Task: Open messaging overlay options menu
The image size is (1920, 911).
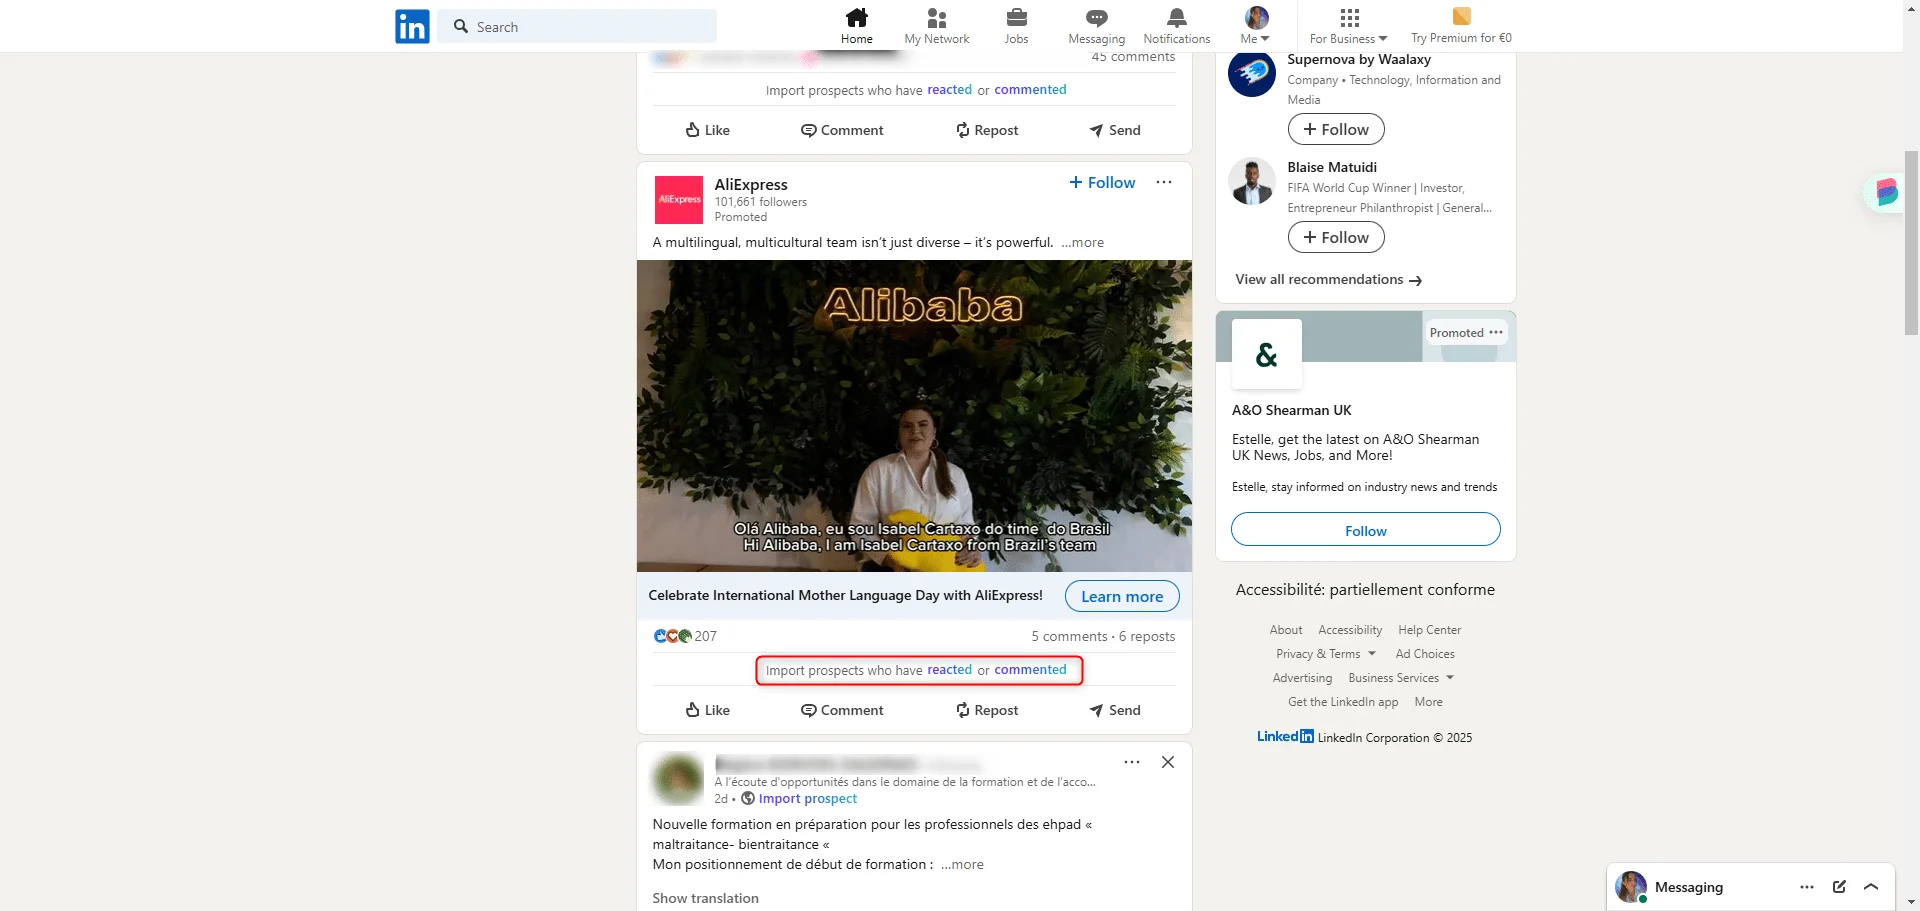Action: point(1807,887)
